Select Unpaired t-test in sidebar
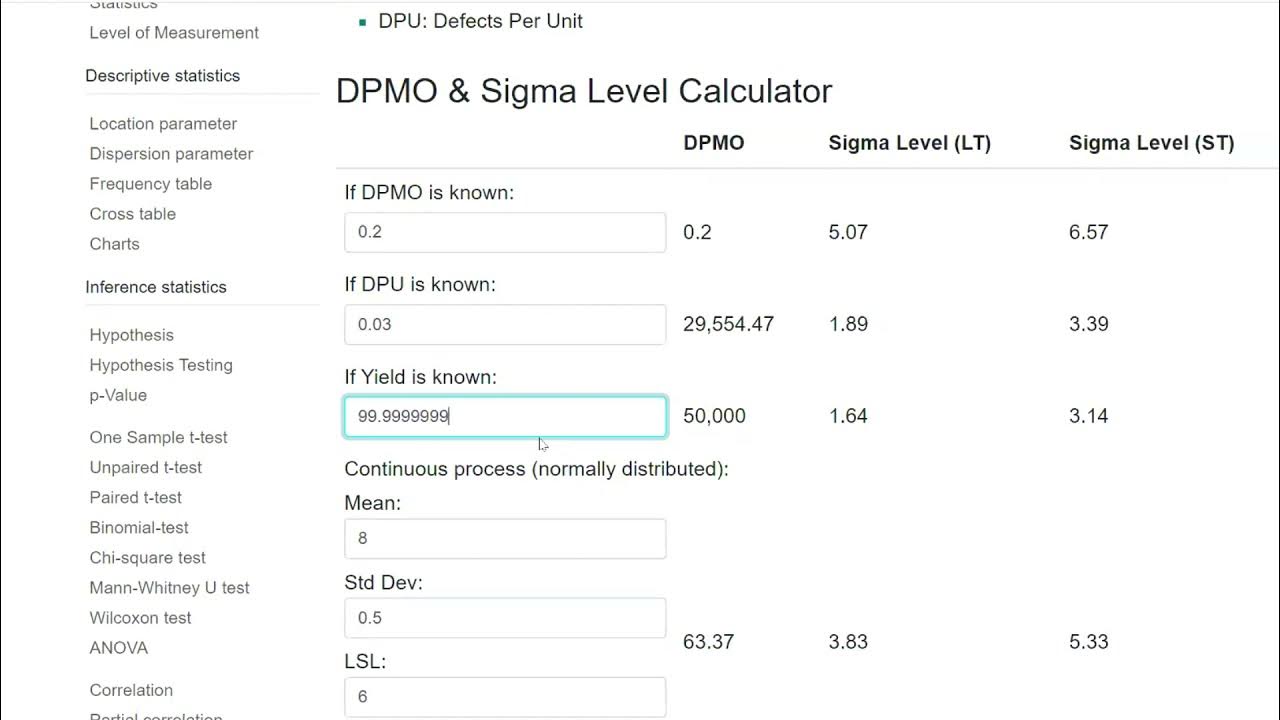Viewport: 1280px width, 720px height. click(x=145, y=468)
